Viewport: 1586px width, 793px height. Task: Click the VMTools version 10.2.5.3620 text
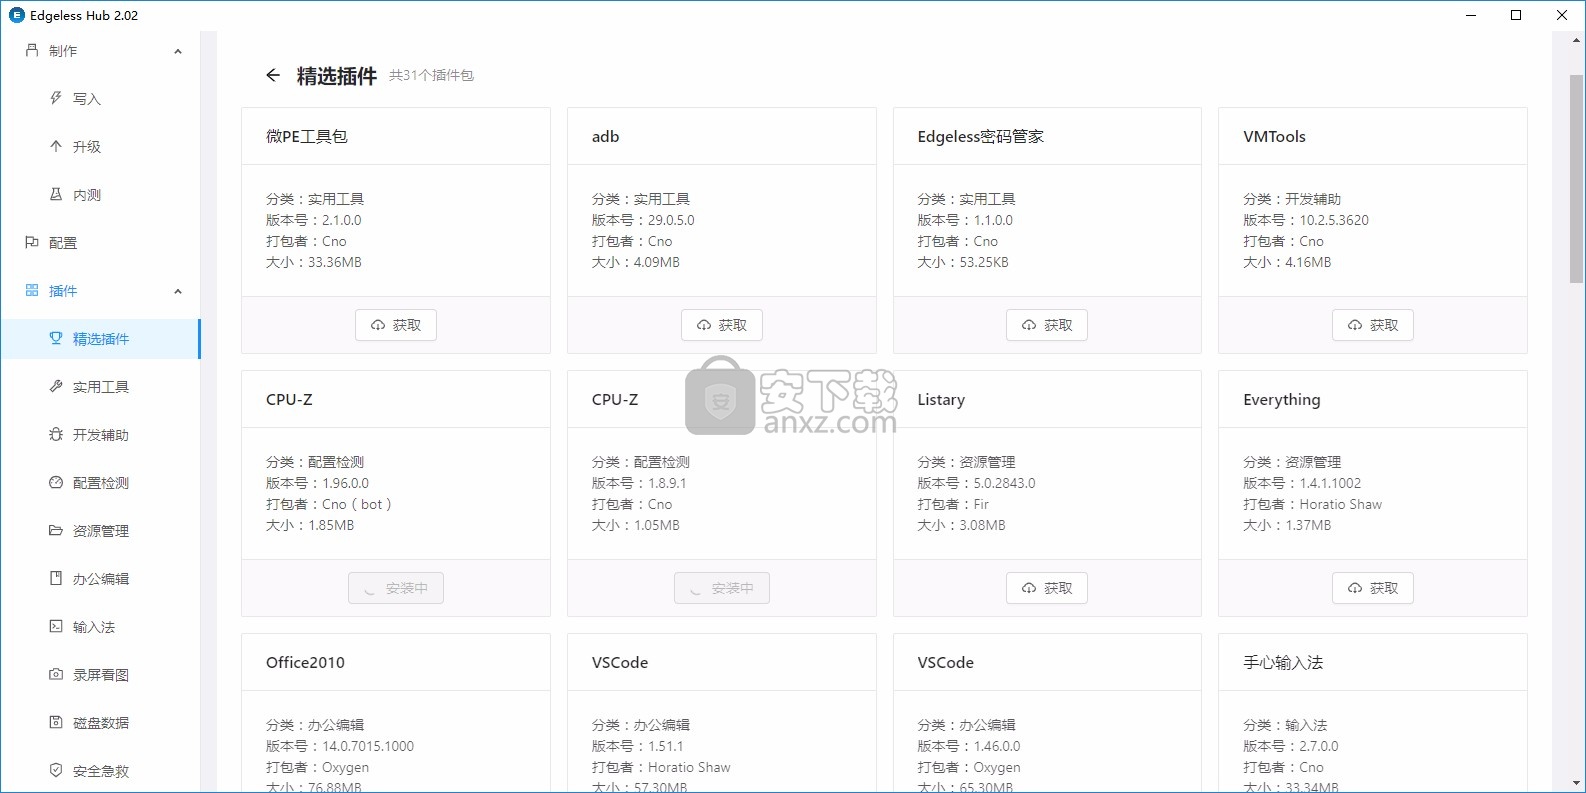point(1306,220)
